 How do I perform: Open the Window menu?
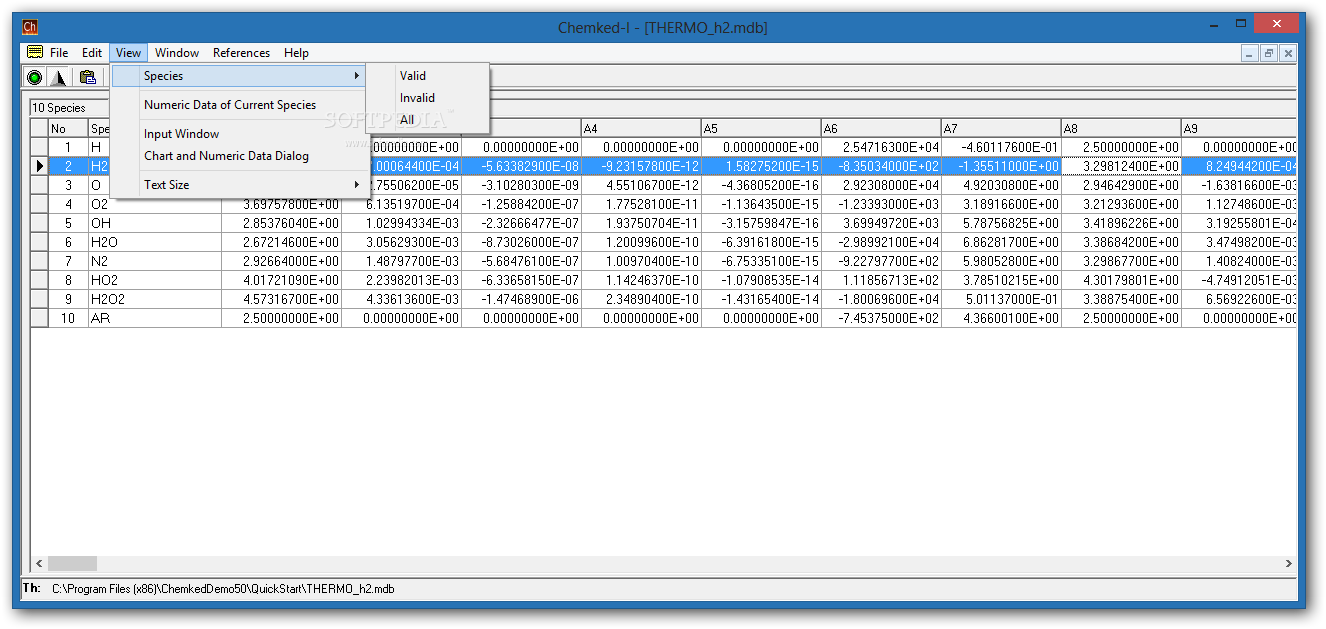tap(177, 53)
